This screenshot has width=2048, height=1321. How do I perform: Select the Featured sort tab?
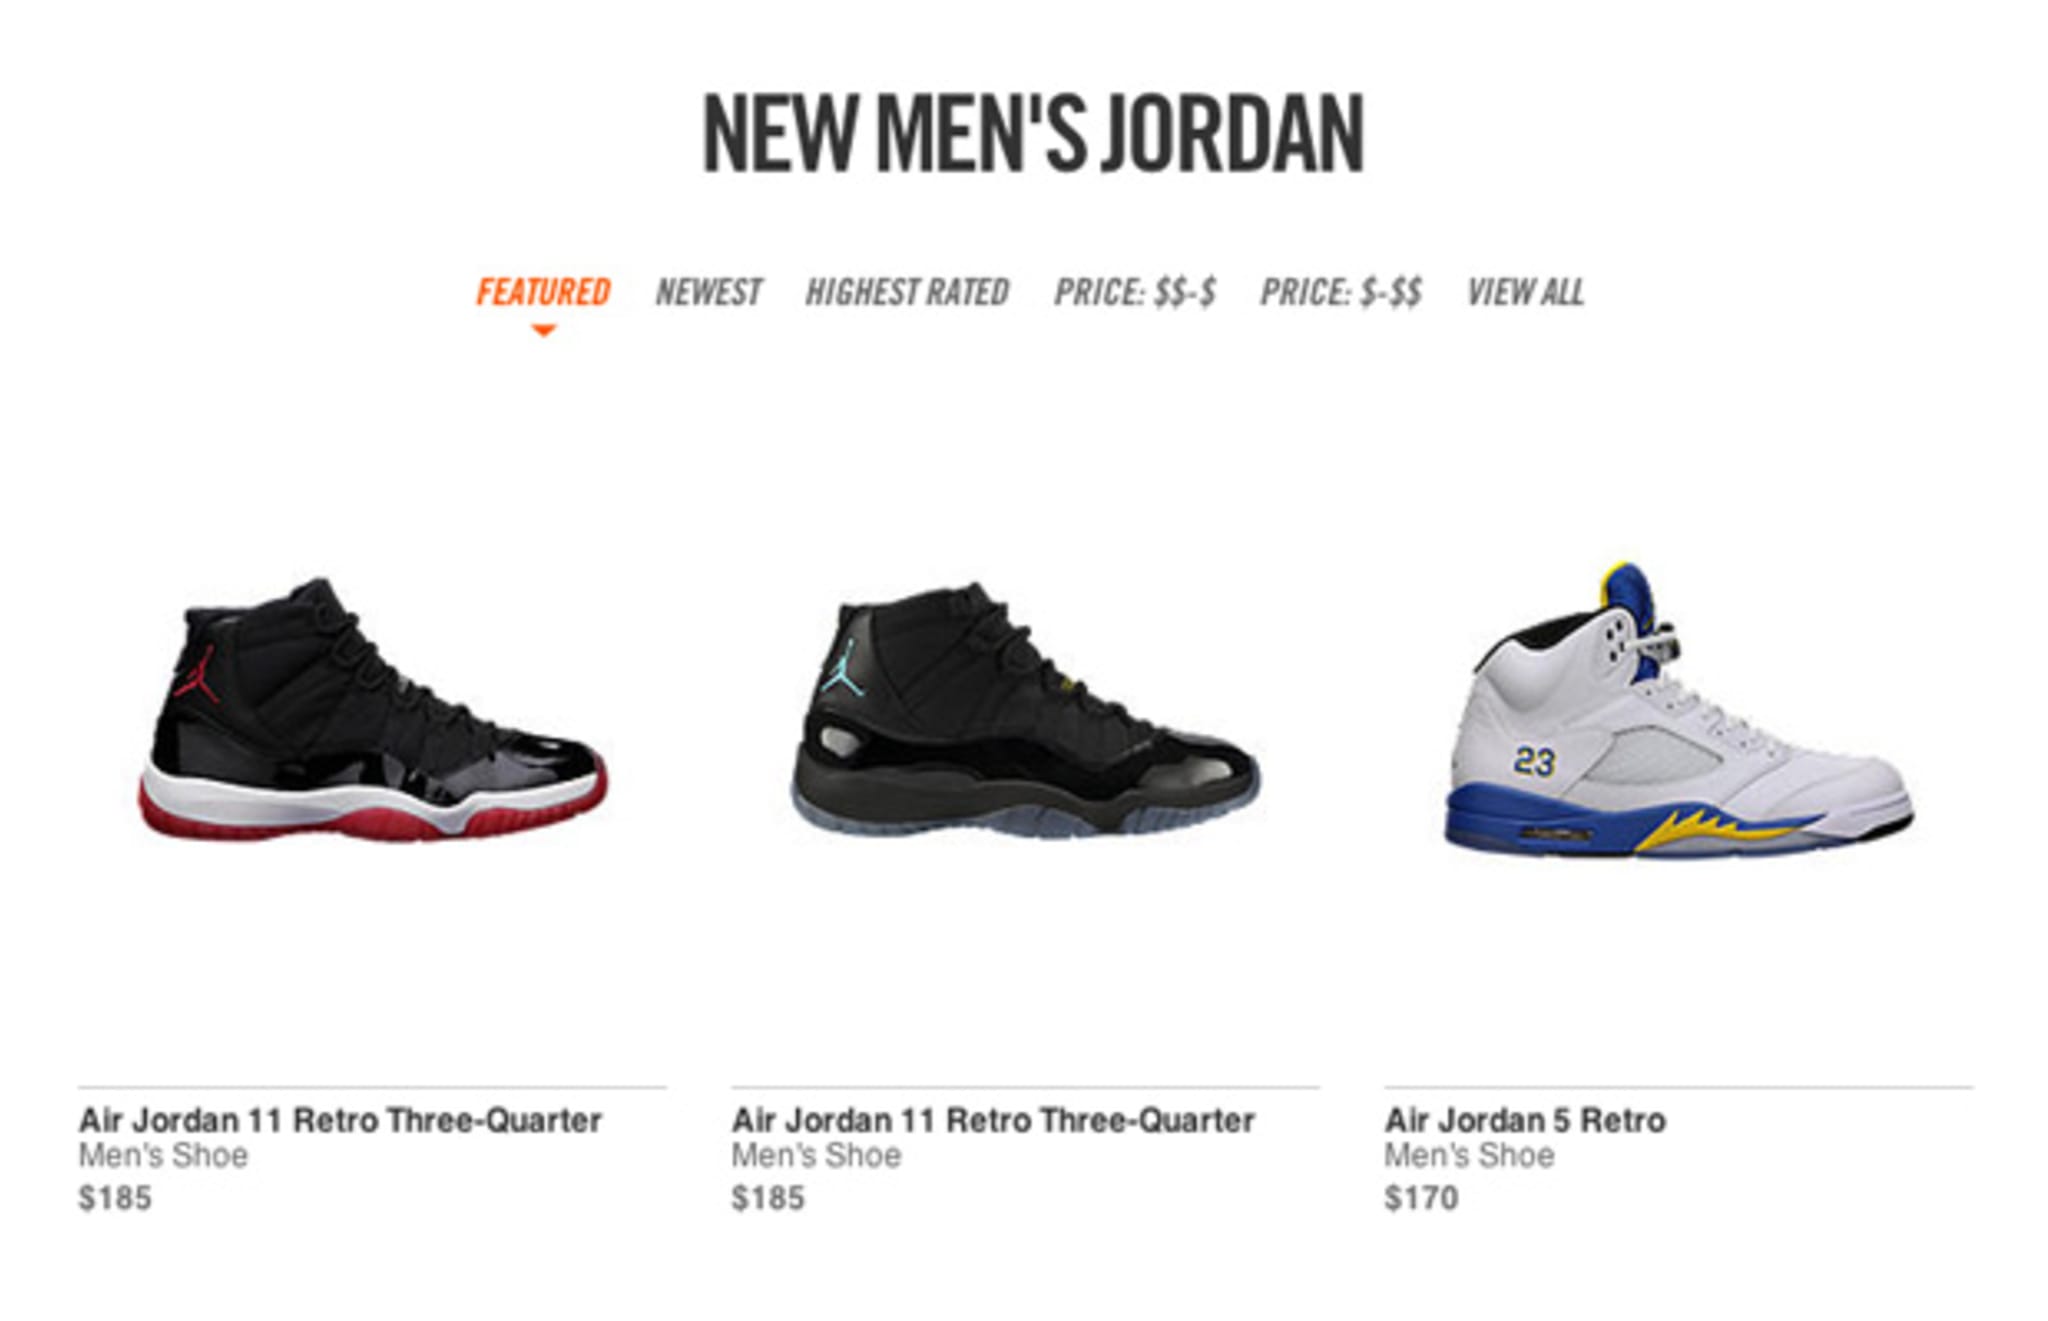click(x=543, y=292)
